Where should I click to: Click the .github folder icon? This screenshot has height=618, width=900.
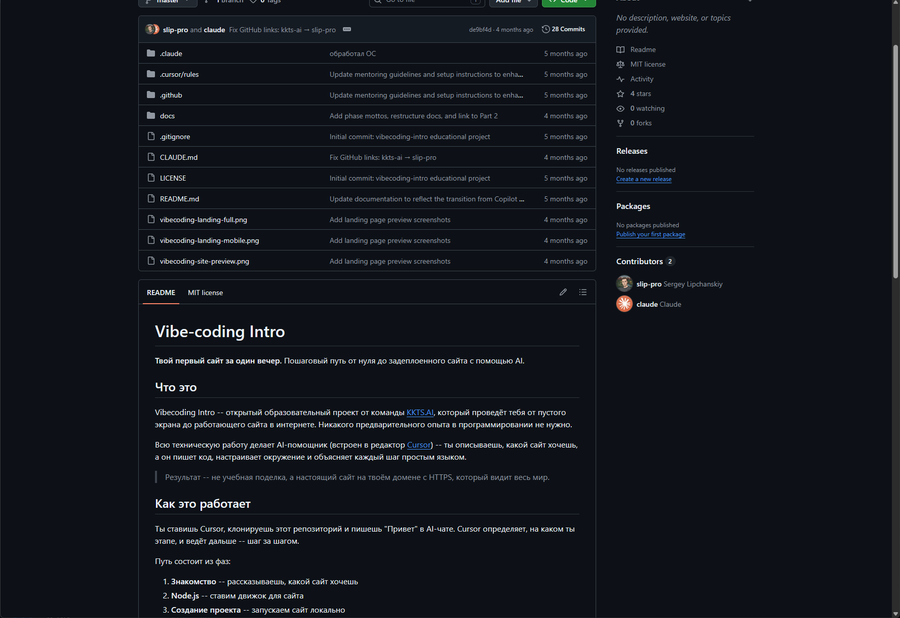coord(151,95)
